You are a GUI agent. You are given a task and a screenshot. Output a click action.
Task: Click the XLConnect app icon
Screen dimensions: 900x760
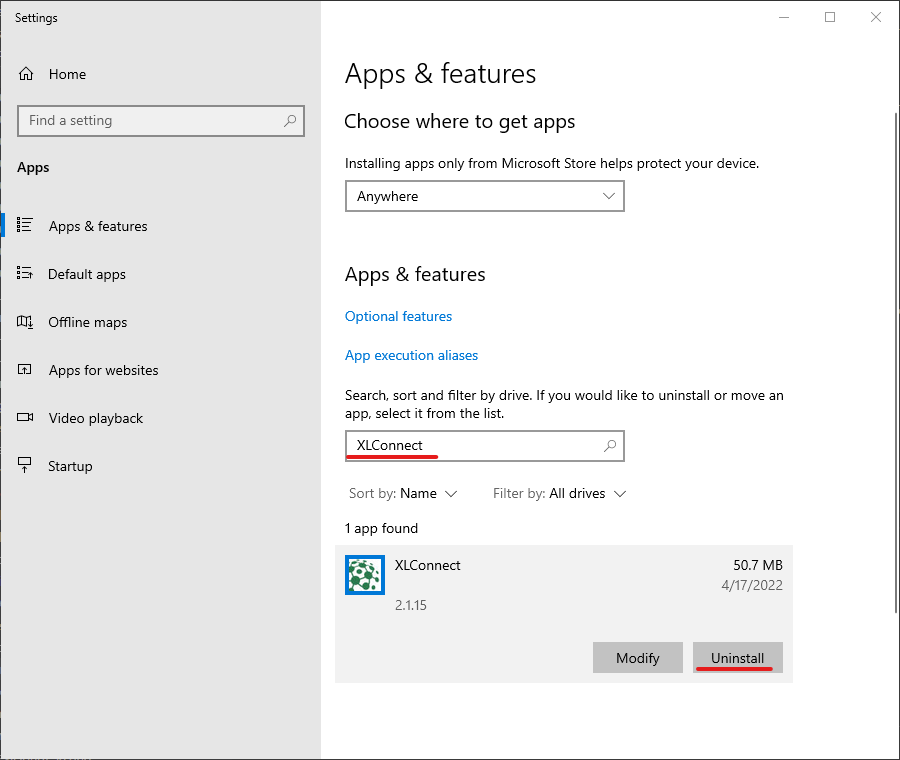point(365,575)
